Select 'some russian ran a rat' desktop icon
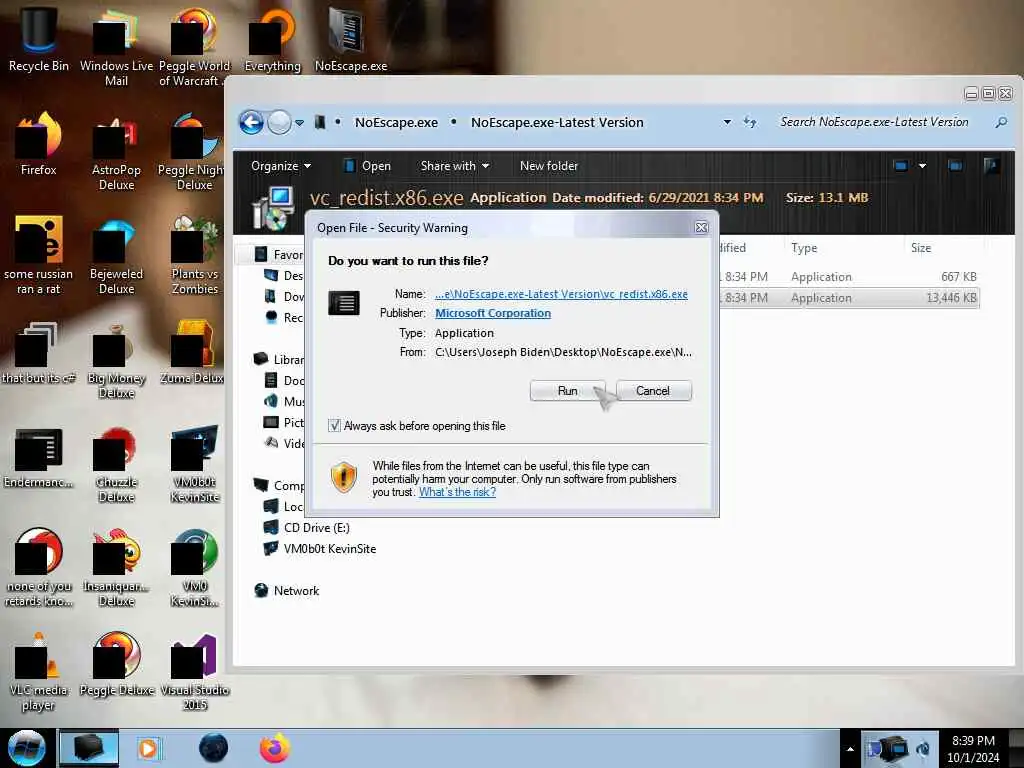The image size is (1024, 768). 39,255
